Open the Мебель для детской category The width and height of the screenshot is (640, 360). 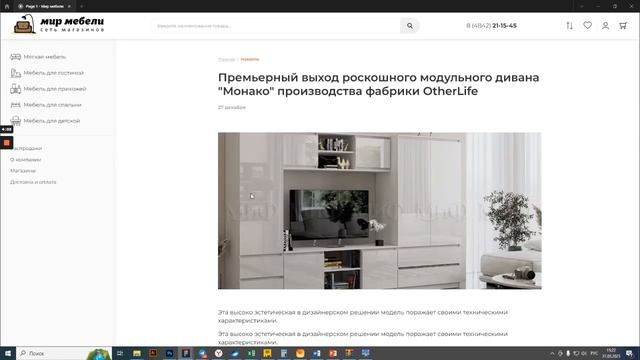click(x=51, y=121)
